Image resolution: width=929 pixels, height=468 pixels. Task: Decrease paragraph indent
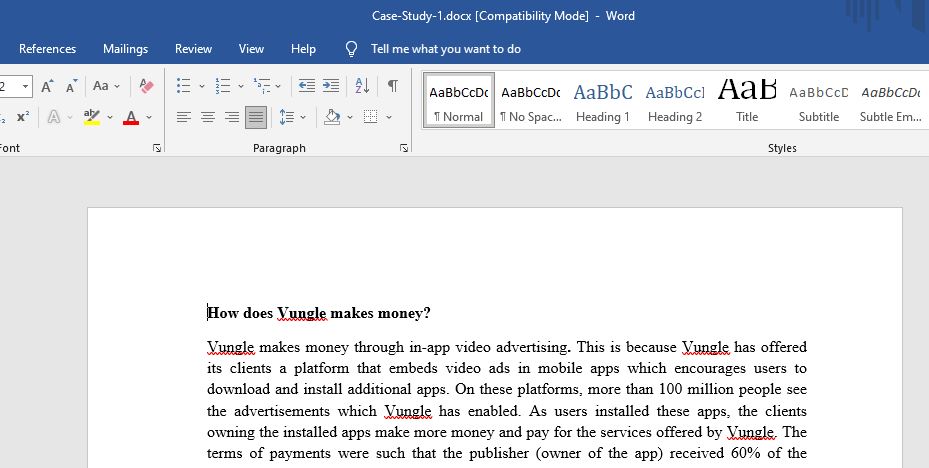(306, 86)
